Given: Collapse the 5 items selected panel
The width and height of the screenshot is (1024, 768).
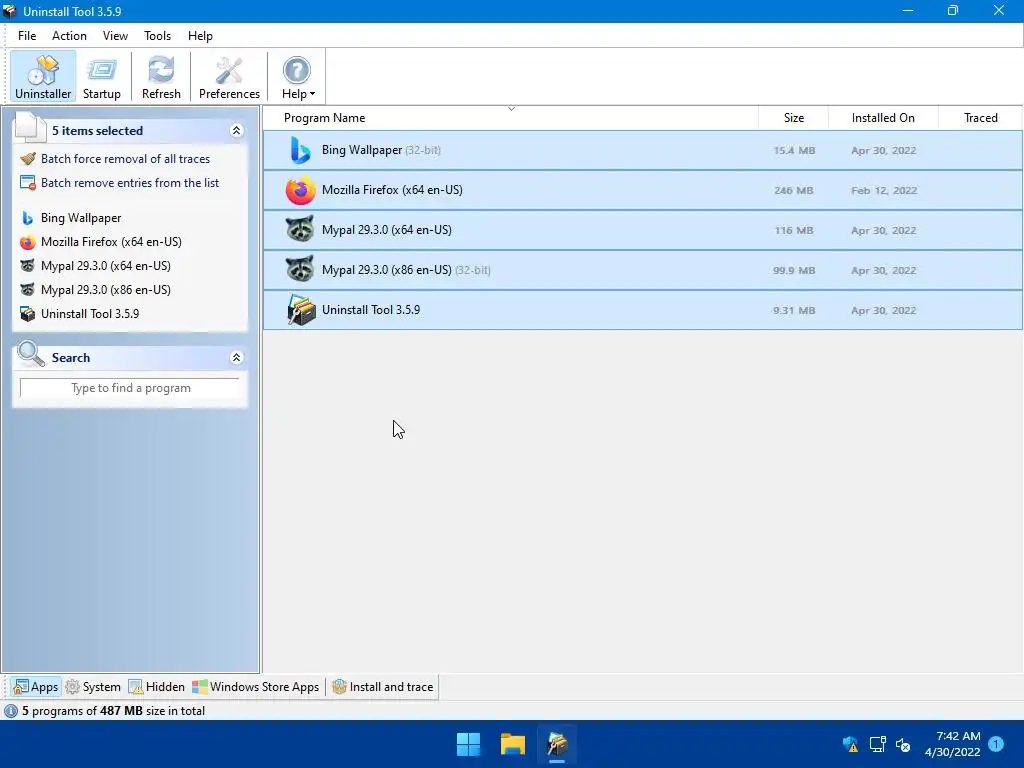Looking at the screenshot, I should click(236, 131).
